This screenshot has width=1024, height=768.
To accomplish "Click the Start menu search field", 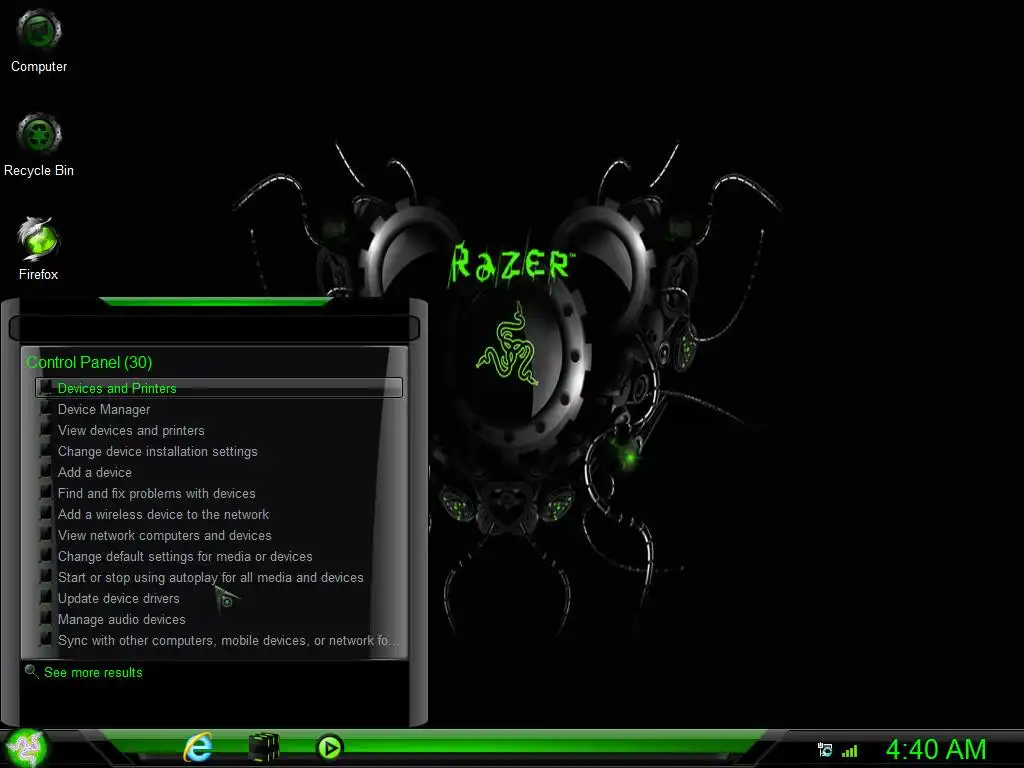I will click(214, 328).
